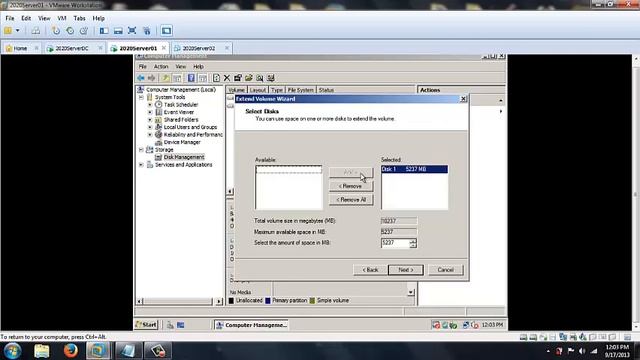Click the Next button in the wizard

[x=406, y=270]
